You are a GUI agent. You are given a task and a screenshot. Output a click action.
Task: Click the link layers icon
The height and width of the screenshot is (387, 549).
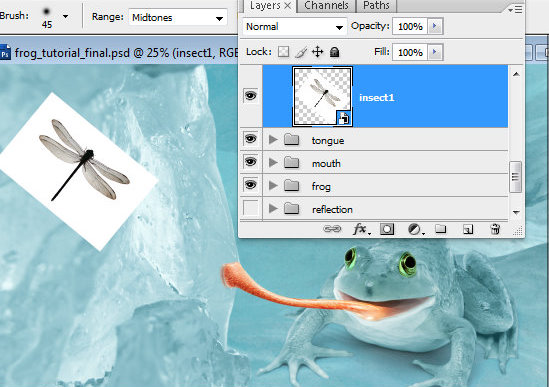[332, 229]
